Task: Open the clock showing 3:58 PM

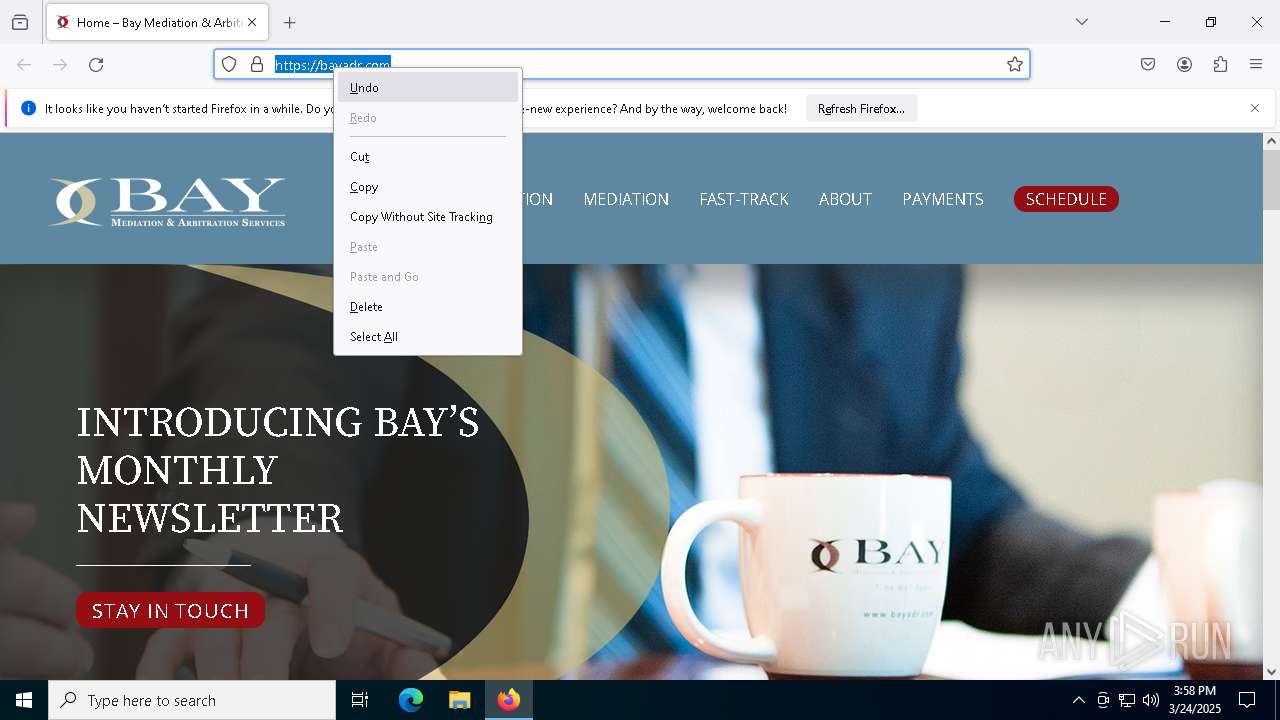Action: click(1195, 700)
